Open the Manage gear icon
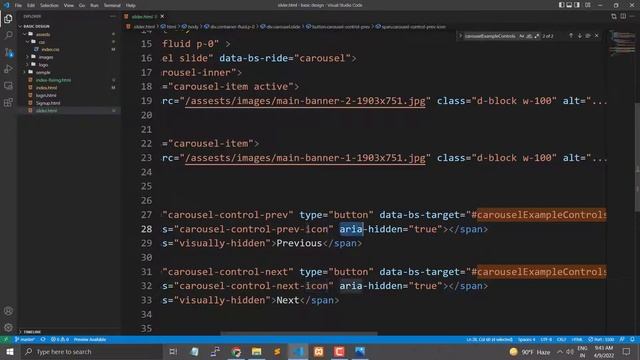640x360 pixels. tap(8, 327)
